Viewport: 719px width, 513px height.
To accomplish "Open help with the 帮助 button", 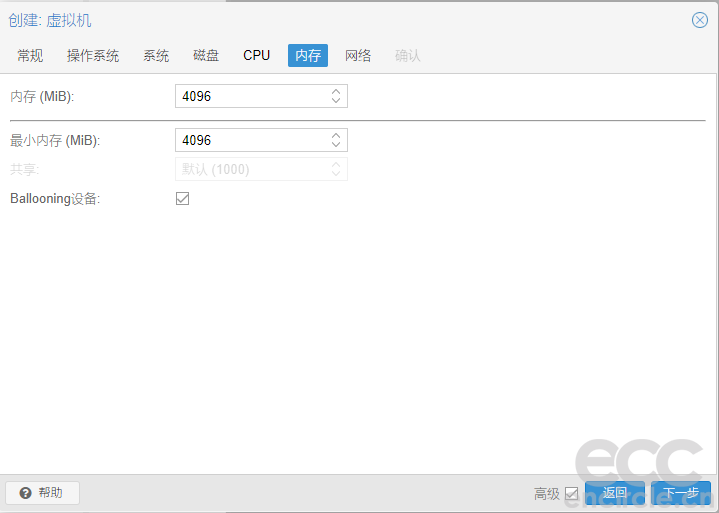I will [42, 493].
